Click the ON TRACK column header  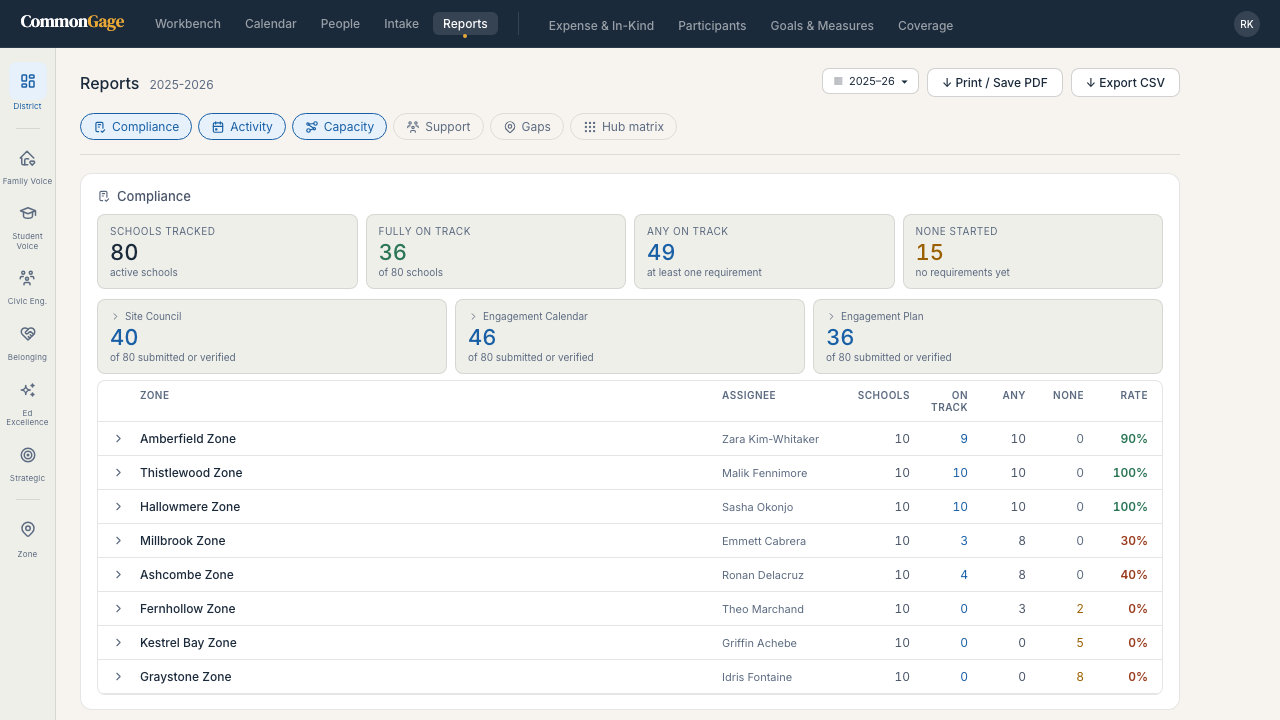[949, 401]
